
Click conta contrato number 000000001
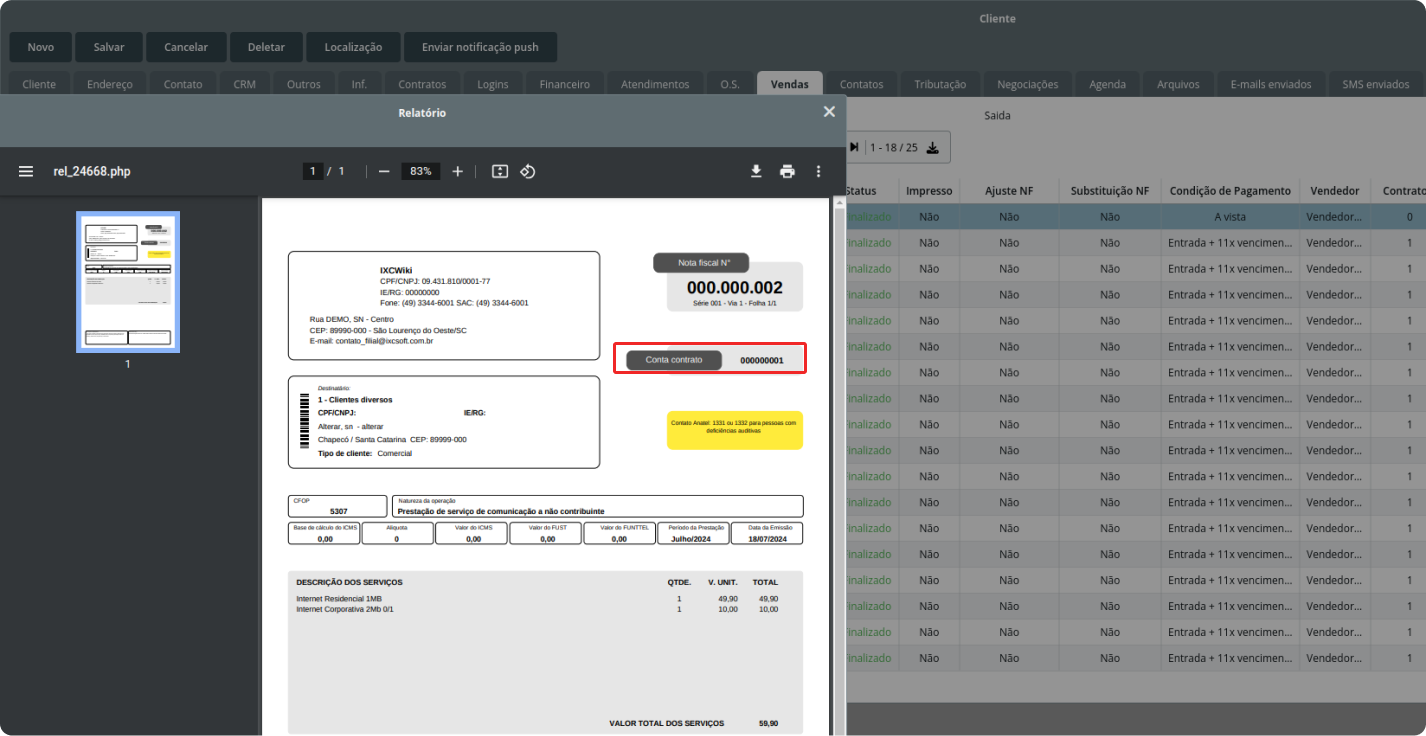(x=762, y=360)
